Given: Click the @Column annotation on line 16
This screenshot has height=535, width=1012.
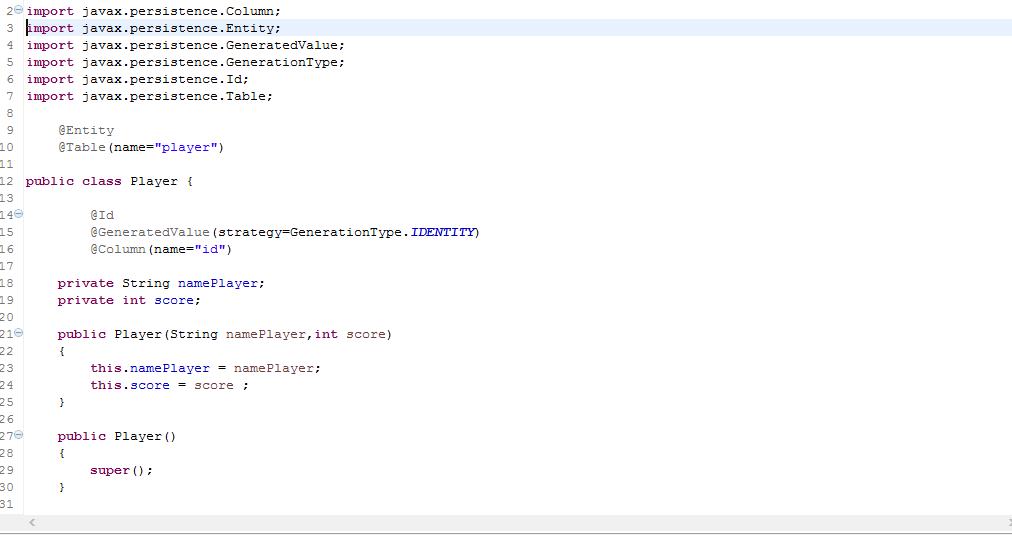Looking at the screenshot, I should click(x=118, y=249).
